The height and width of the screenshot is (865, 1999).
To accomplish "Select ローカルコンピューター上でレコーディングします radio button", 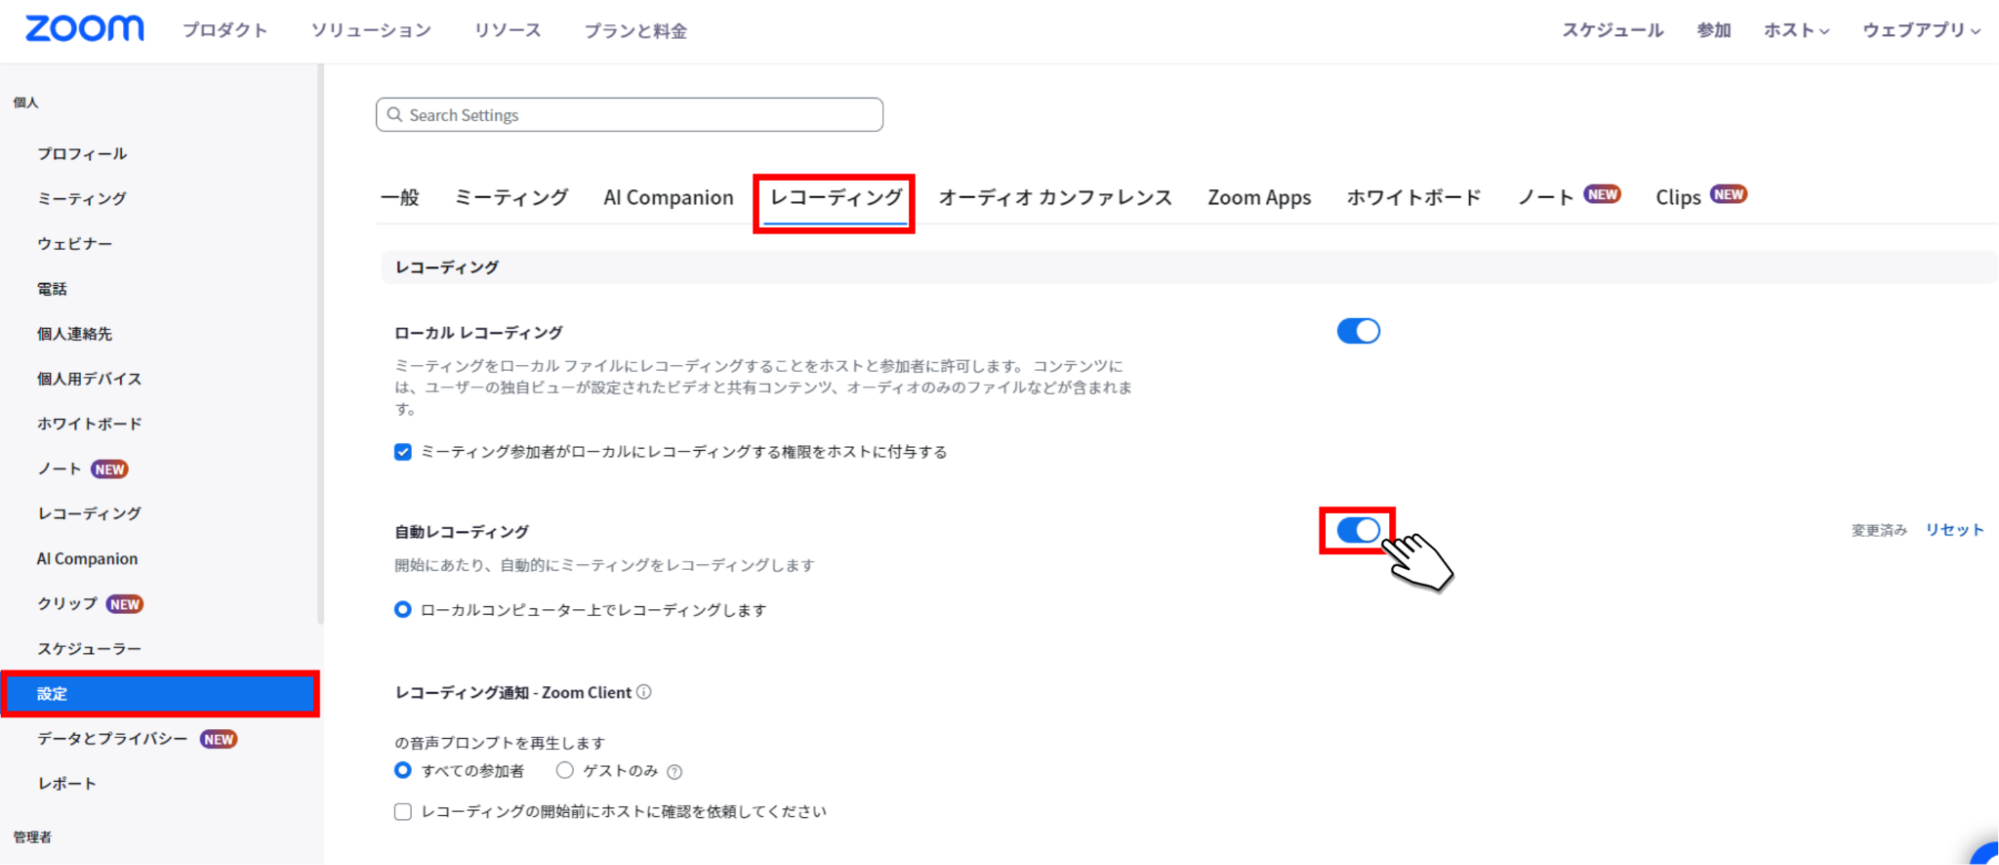I will pos(403,610).
